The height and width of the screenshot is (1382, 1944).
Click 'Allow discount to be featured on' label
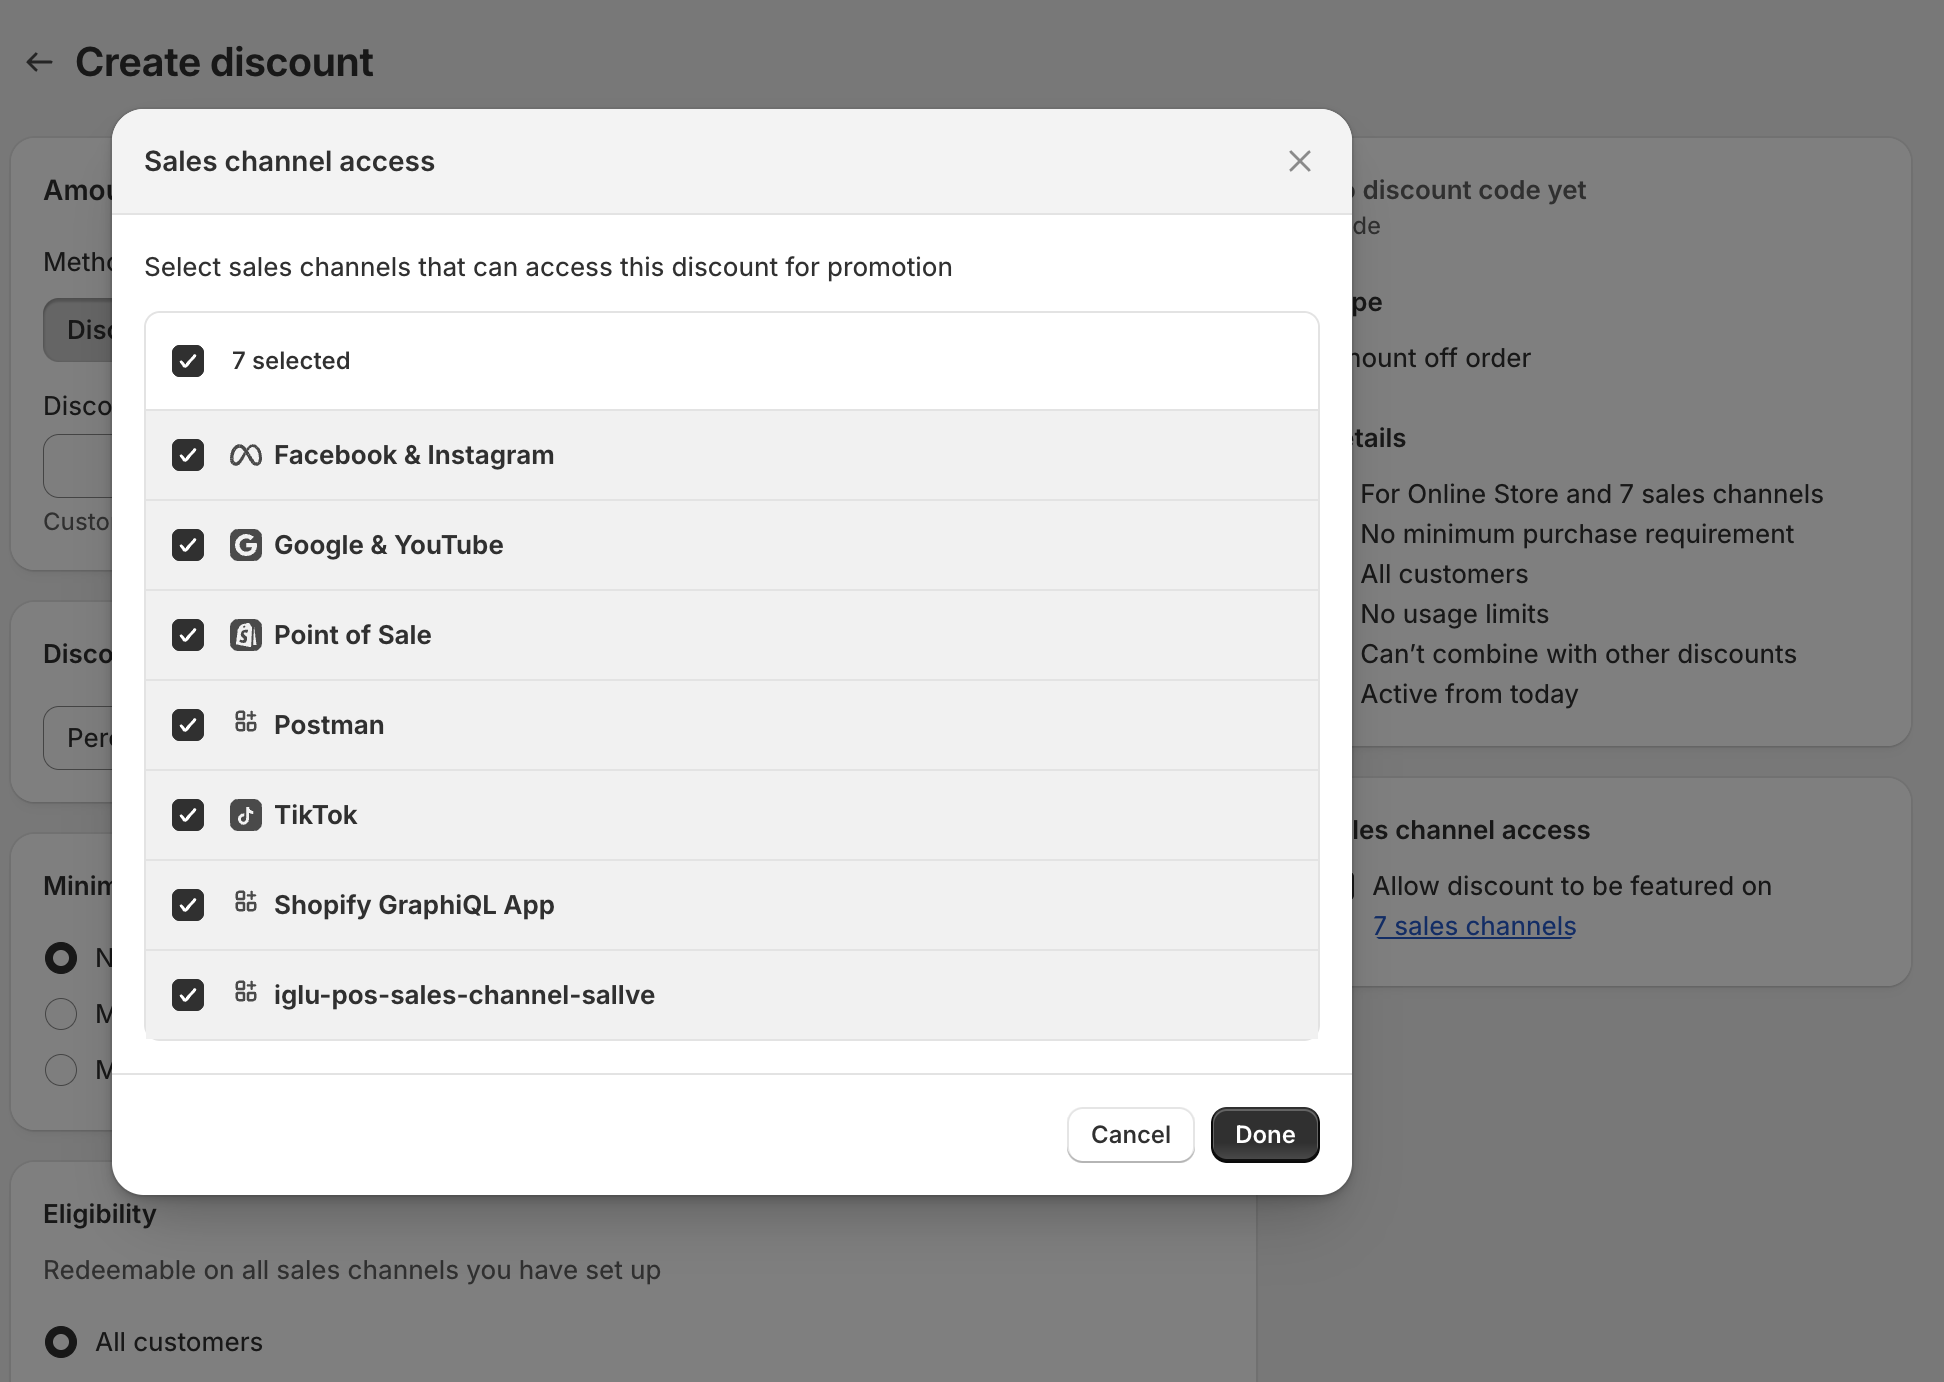tap(1572, 886)
